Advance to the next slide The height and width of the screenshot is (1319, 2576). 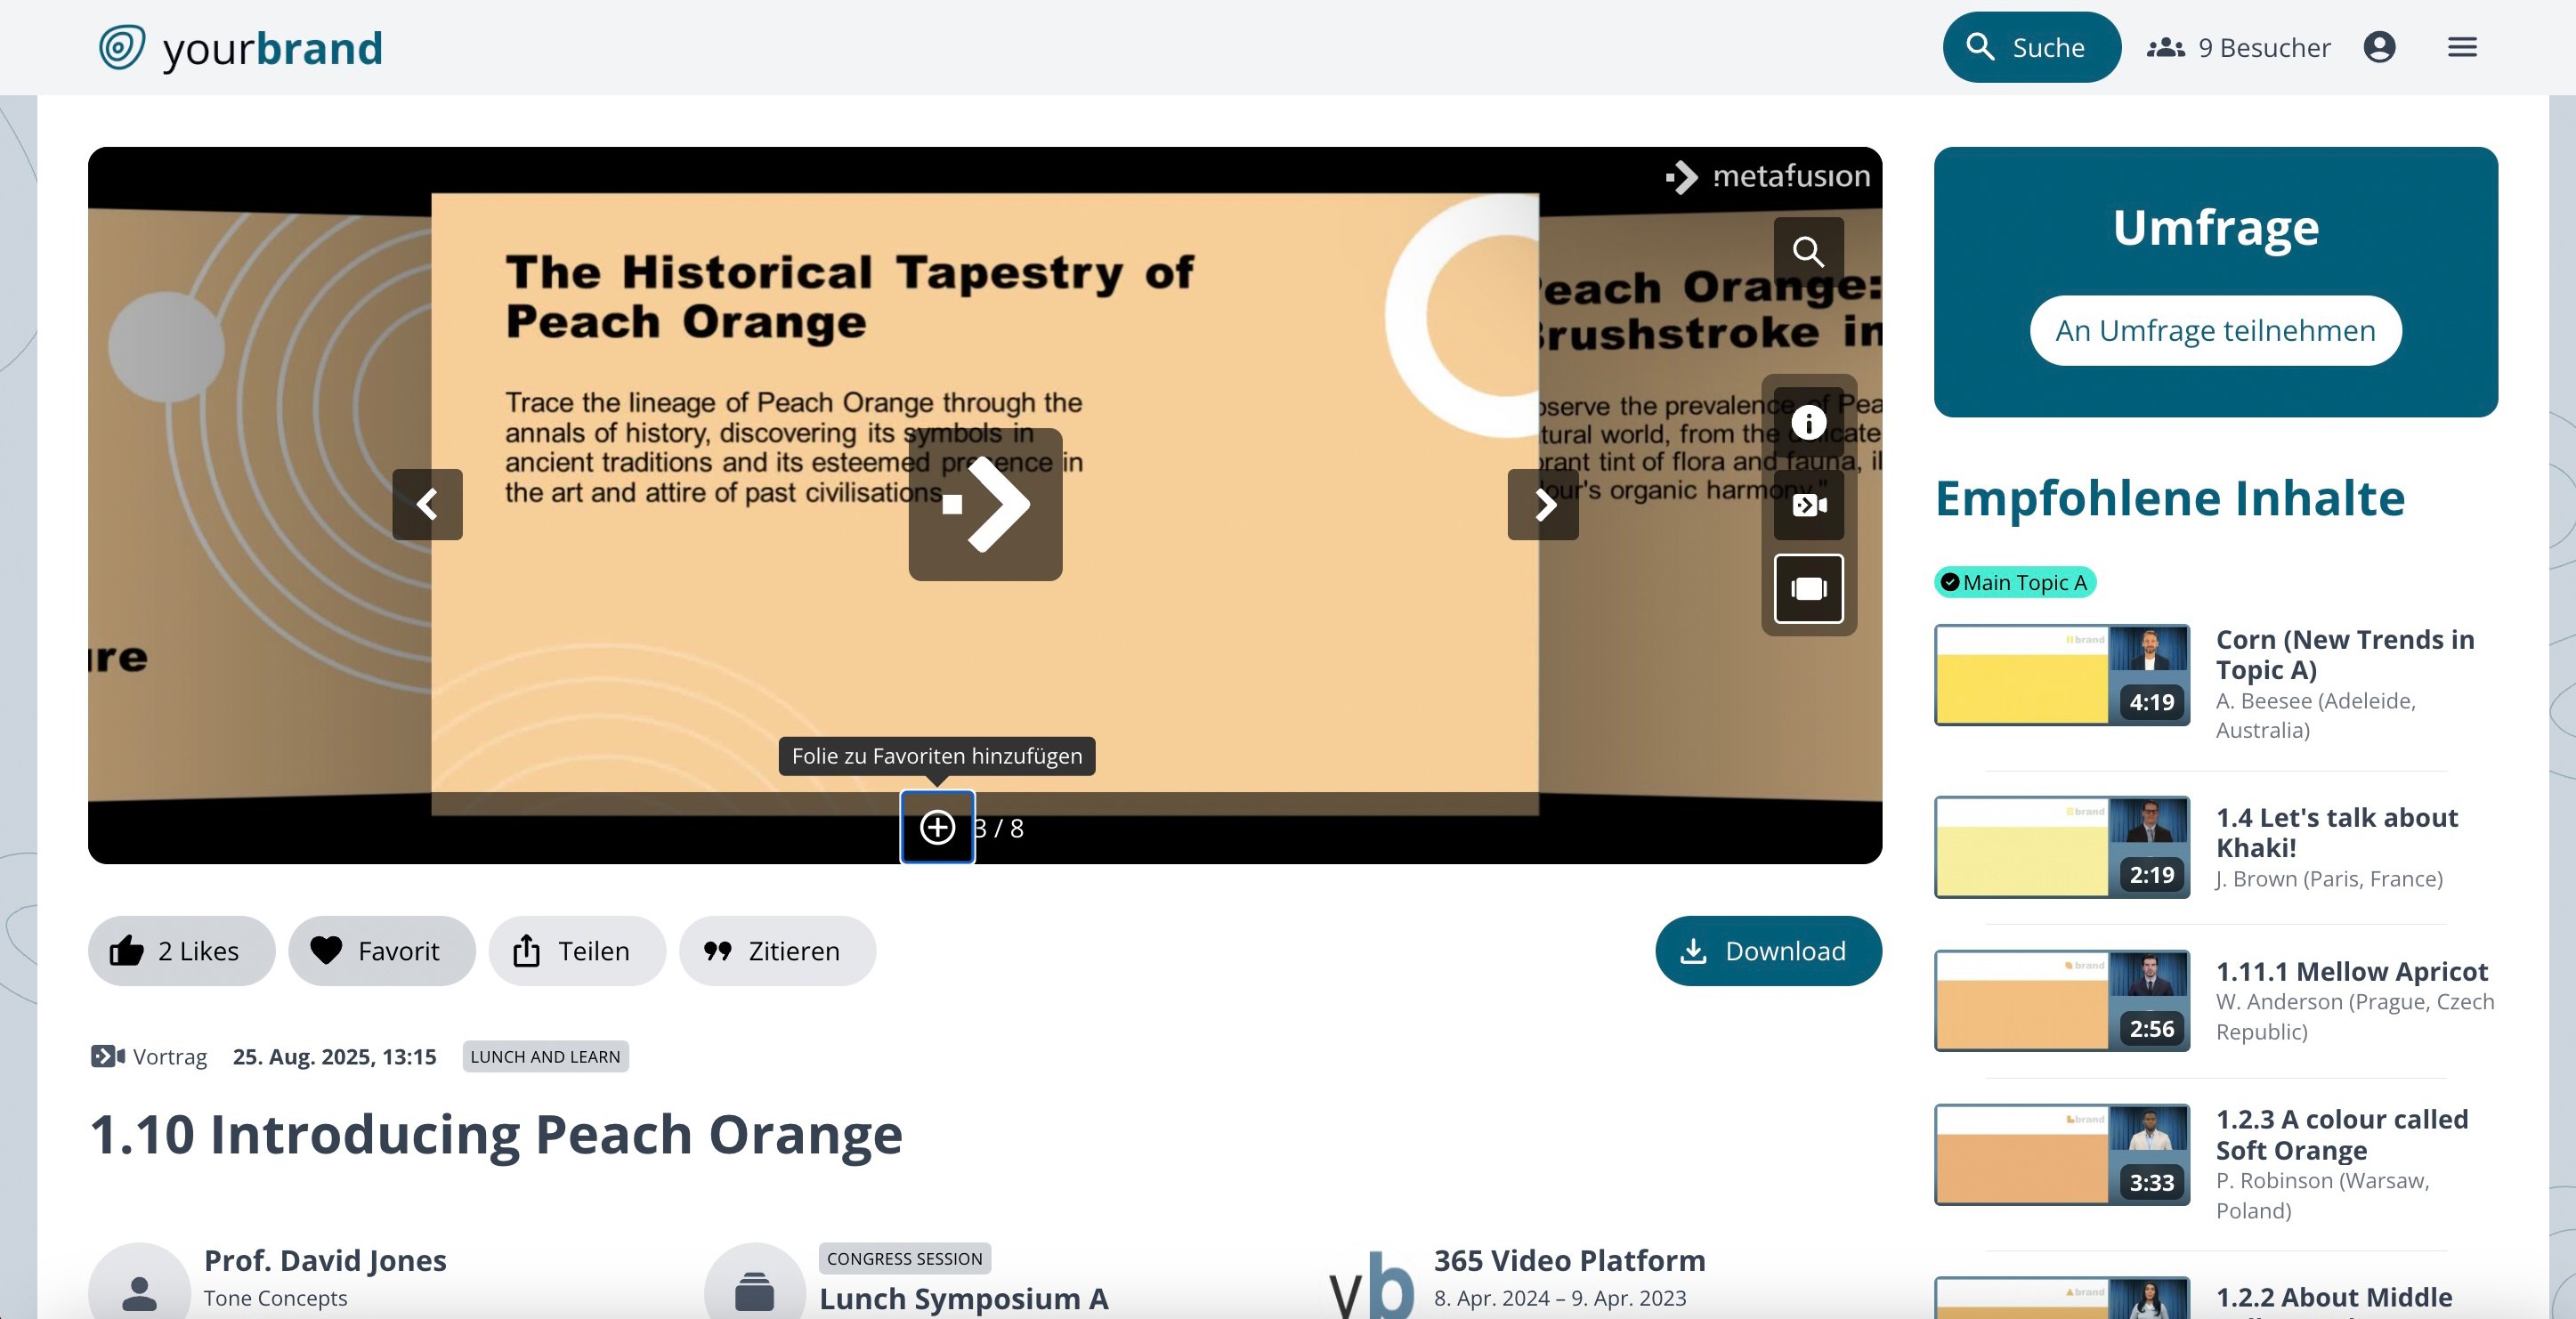tap(1543, 504)
